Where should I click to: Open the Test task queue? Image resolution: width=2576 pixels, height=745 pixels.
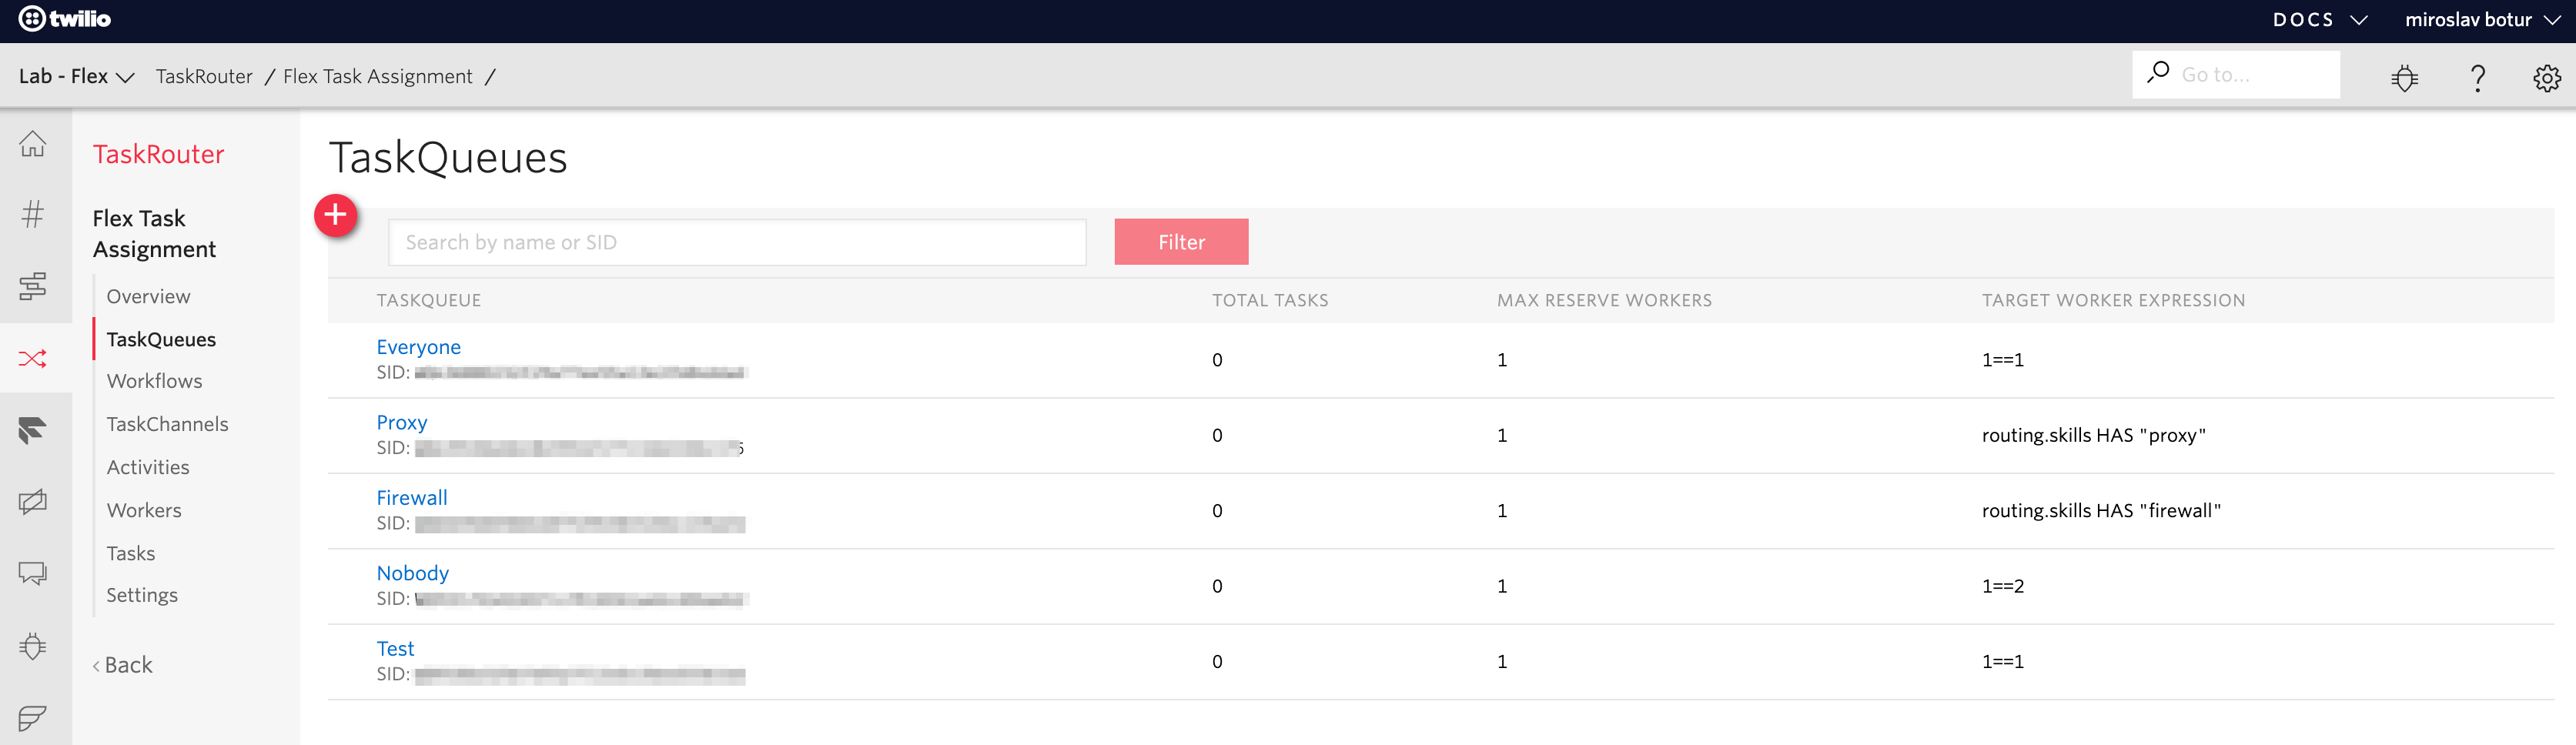coord(395,648)
